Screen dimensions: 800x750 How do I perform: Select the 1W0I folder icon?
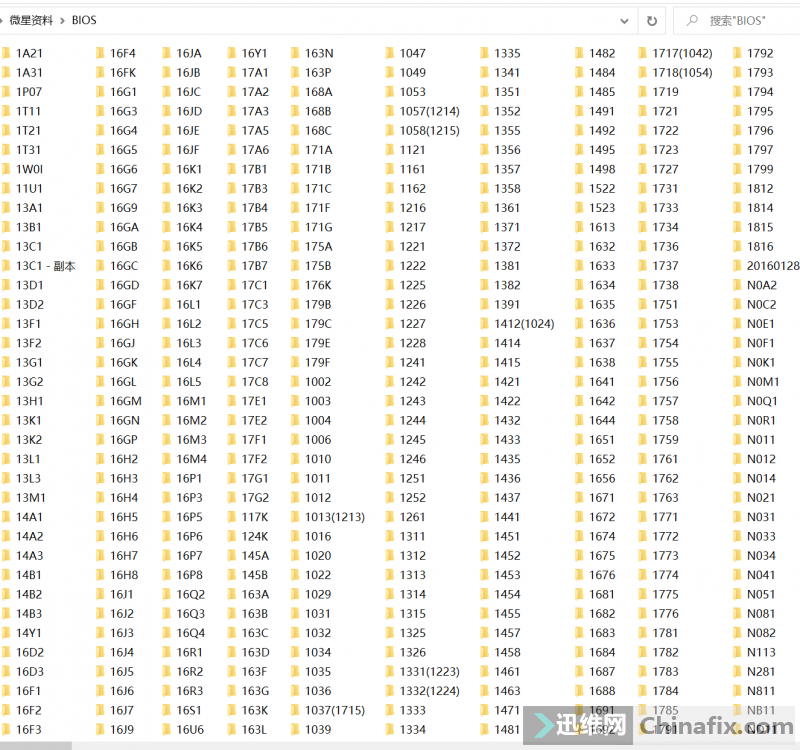(x=6, y=169)
